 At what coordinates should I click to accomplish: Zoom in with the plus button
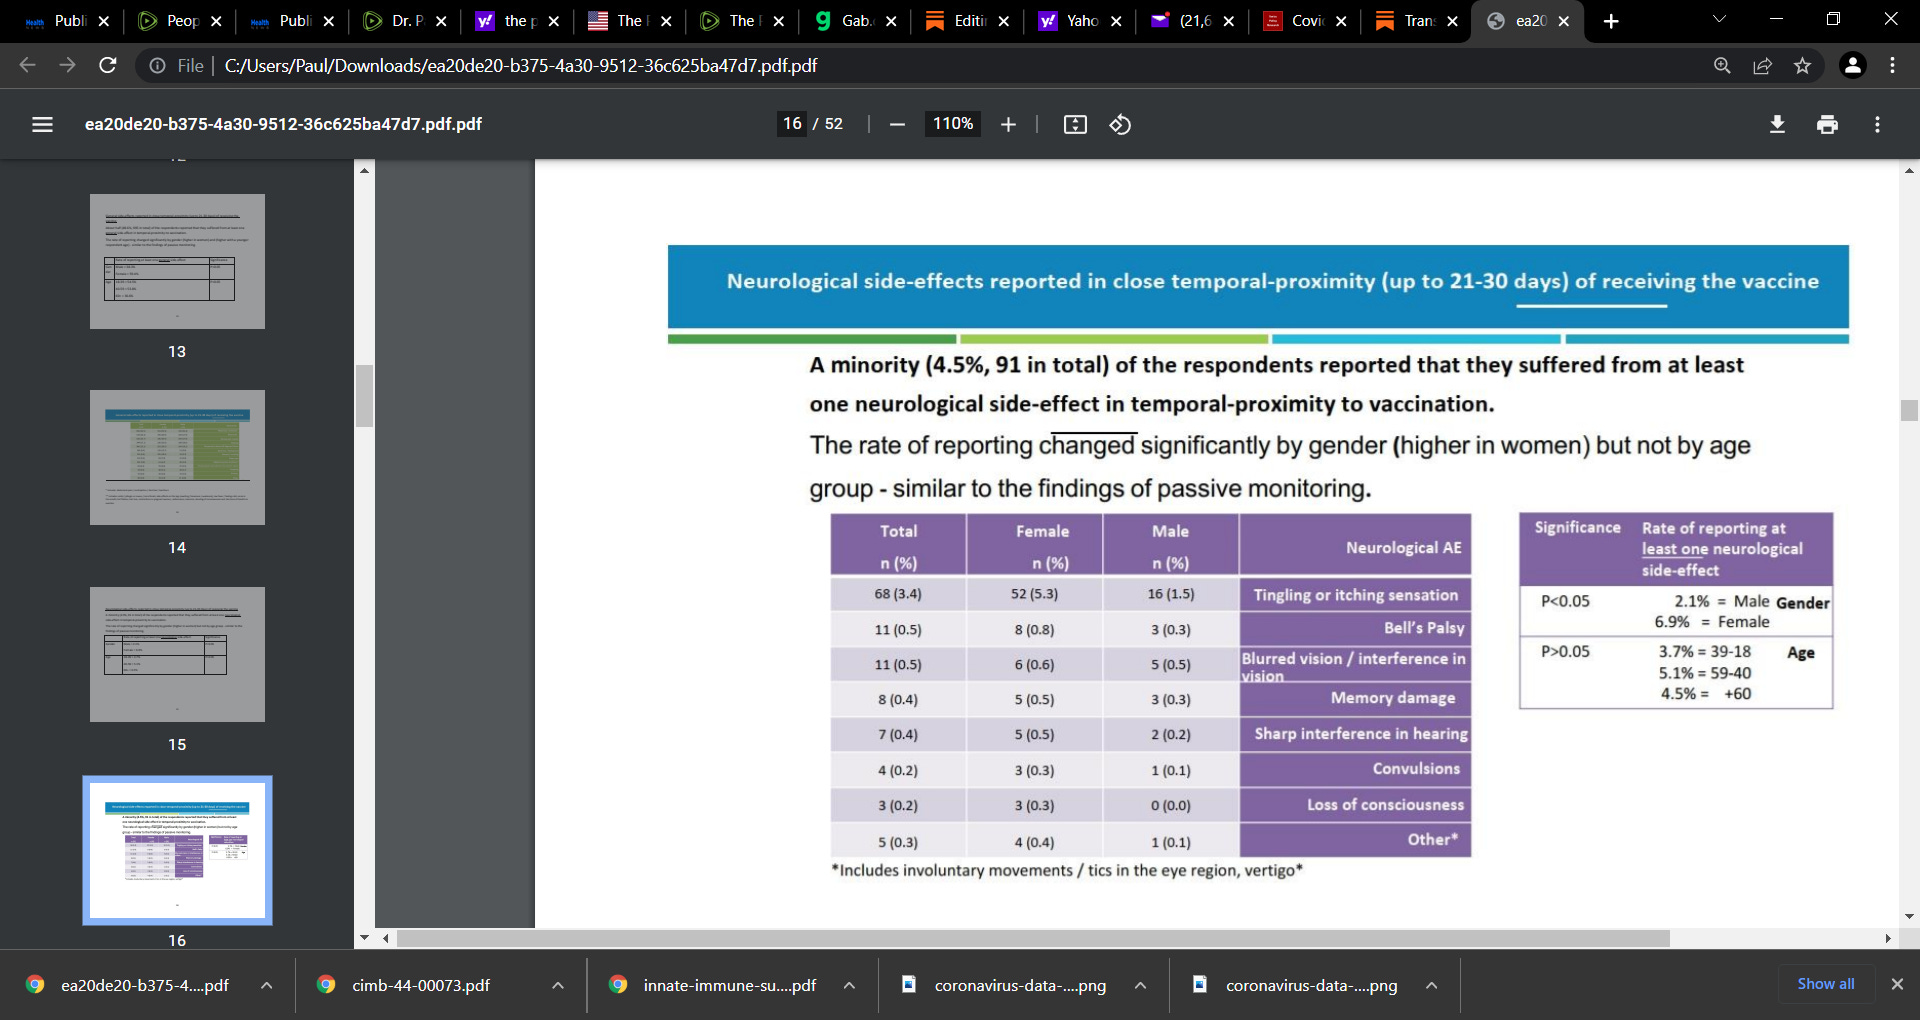tap(1008, 124)
